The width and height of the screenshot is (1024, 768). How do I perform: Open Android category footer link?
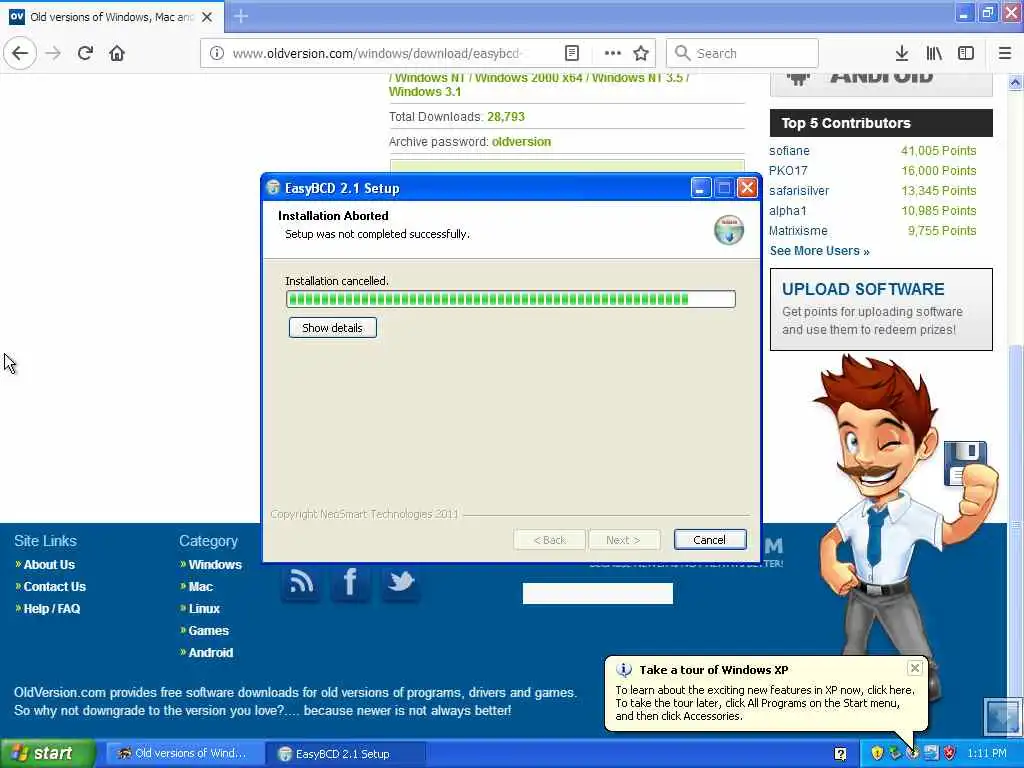[210, 652]
